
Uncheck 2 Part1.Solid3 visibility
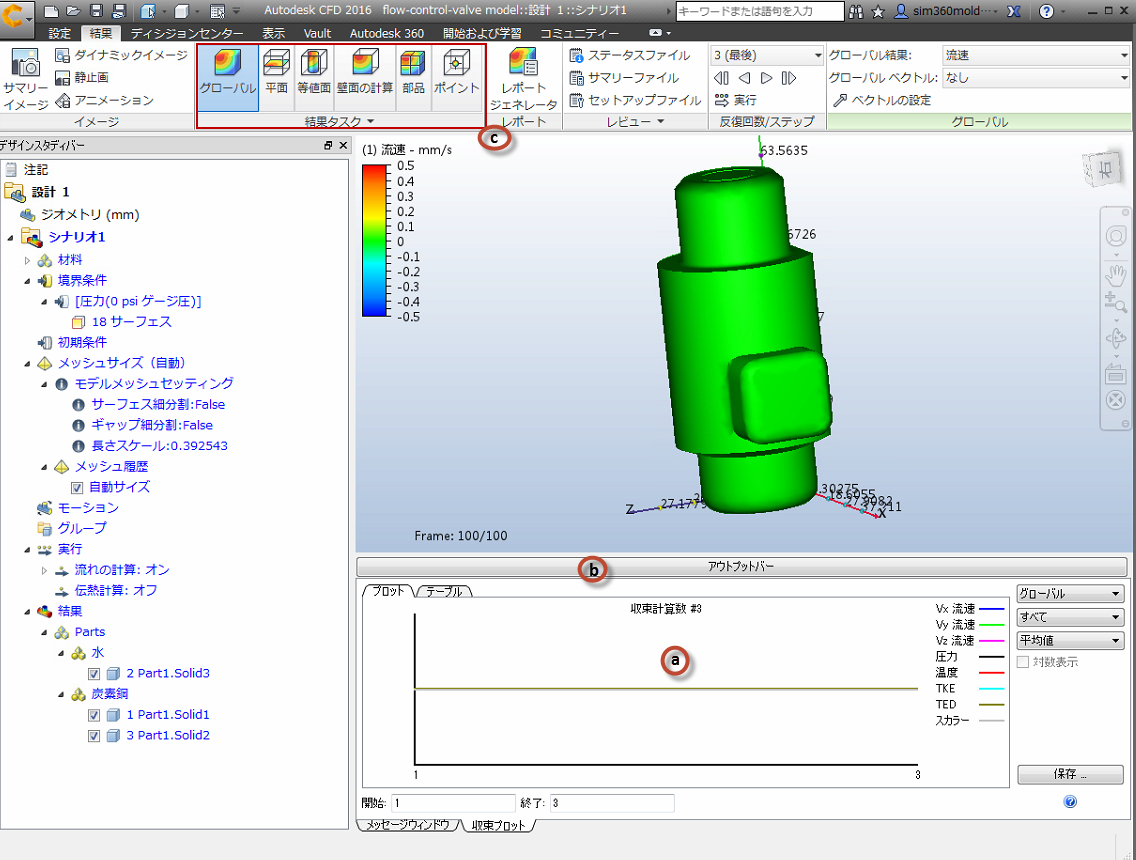click(x=94, y=674)
